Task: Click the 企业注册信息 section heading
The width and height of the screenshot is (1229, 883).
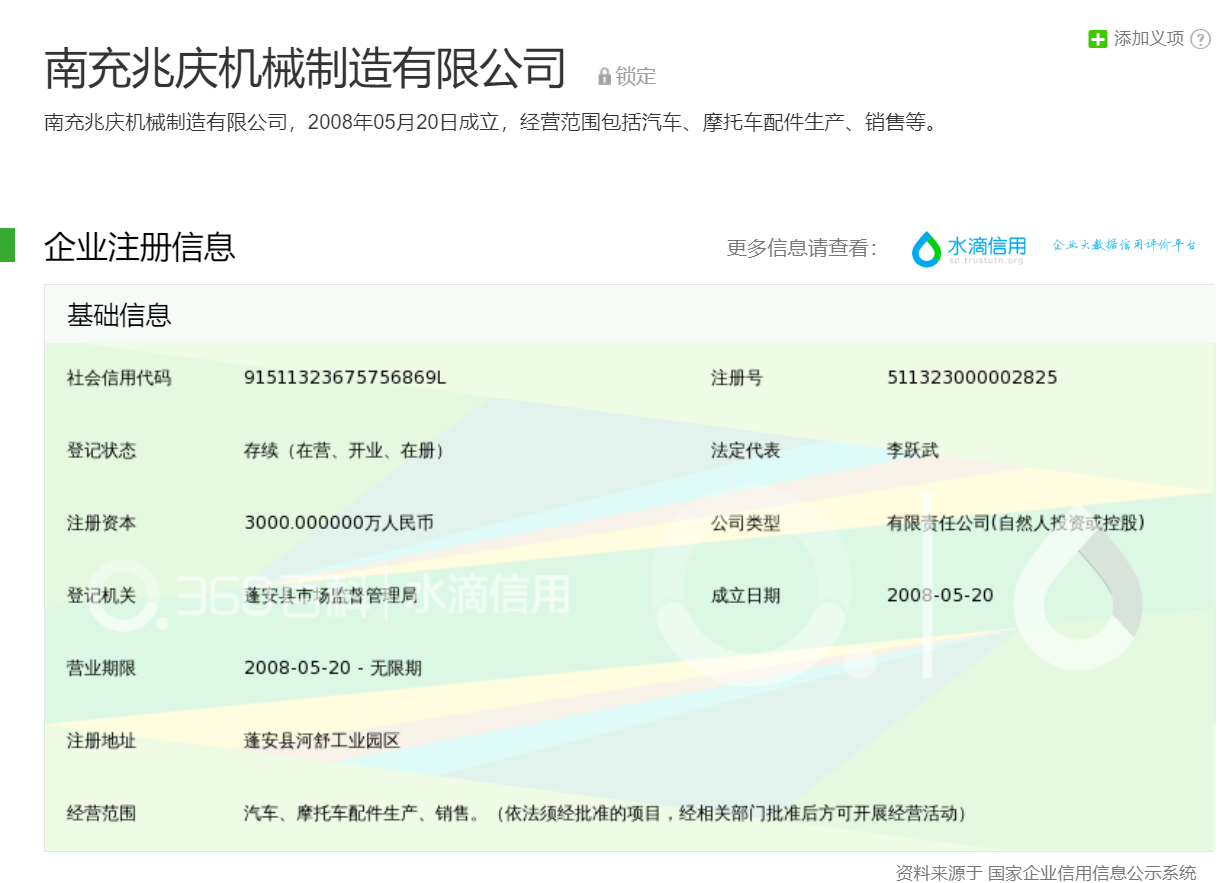Action: [x=140, y=247]
